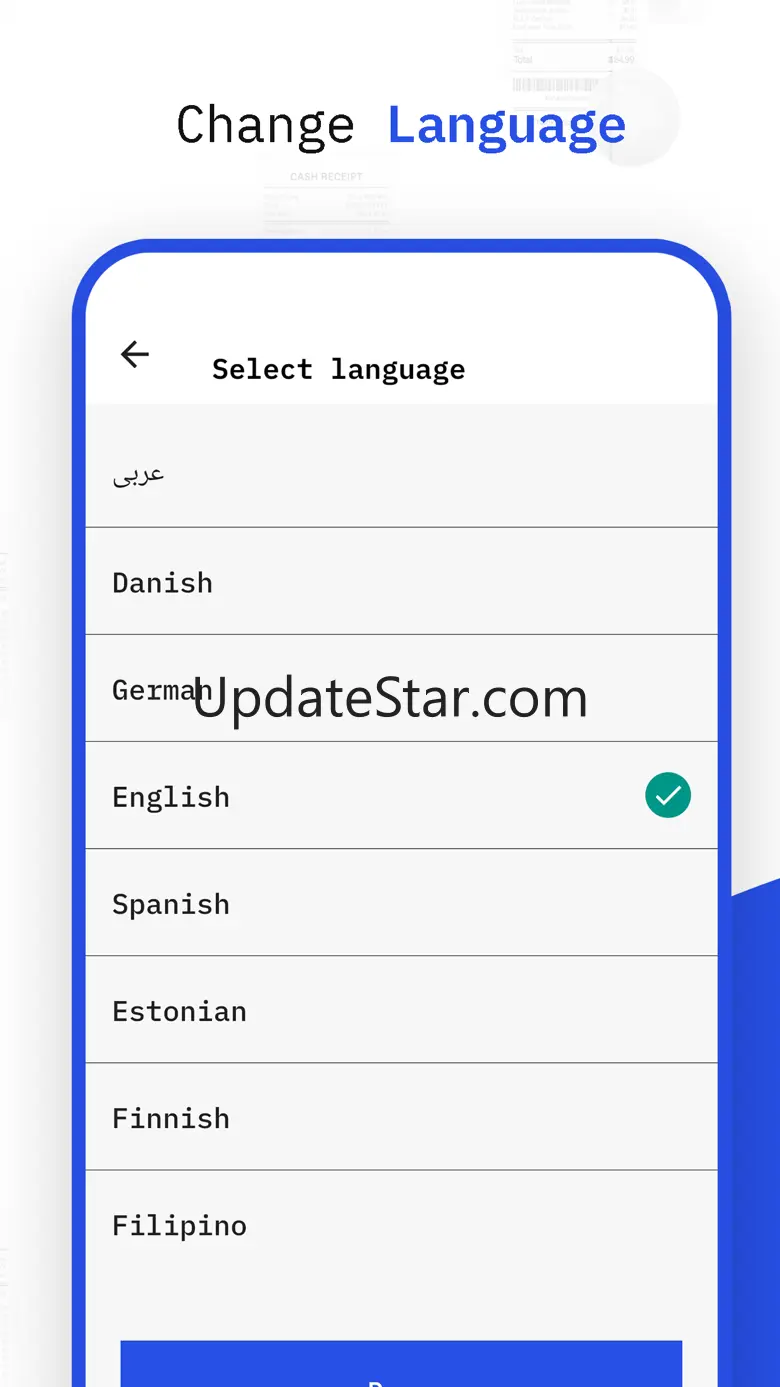Pick the English language row
Image resolution: width=780 pixels, height=1387 pixels.
[x=401, y=795]
